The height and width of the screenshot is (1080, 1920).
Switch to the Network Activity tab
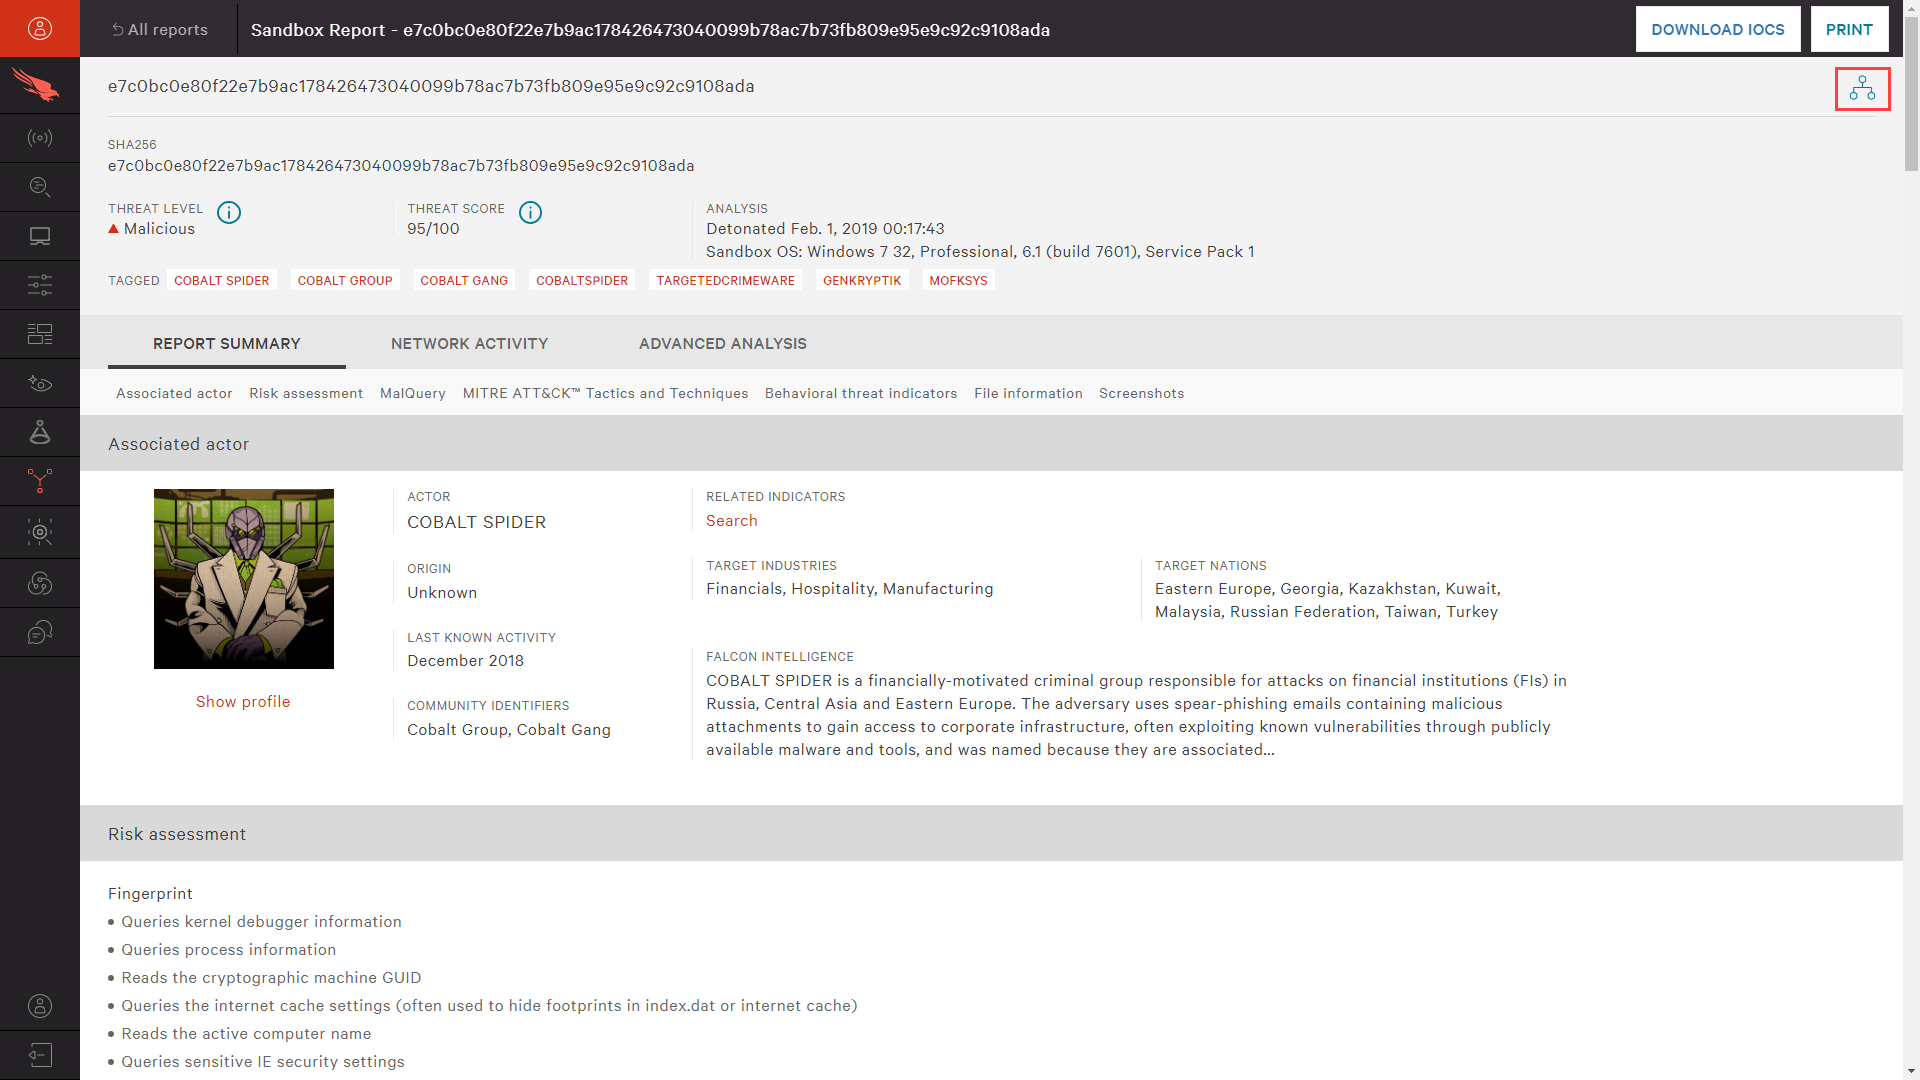(469, 343)
